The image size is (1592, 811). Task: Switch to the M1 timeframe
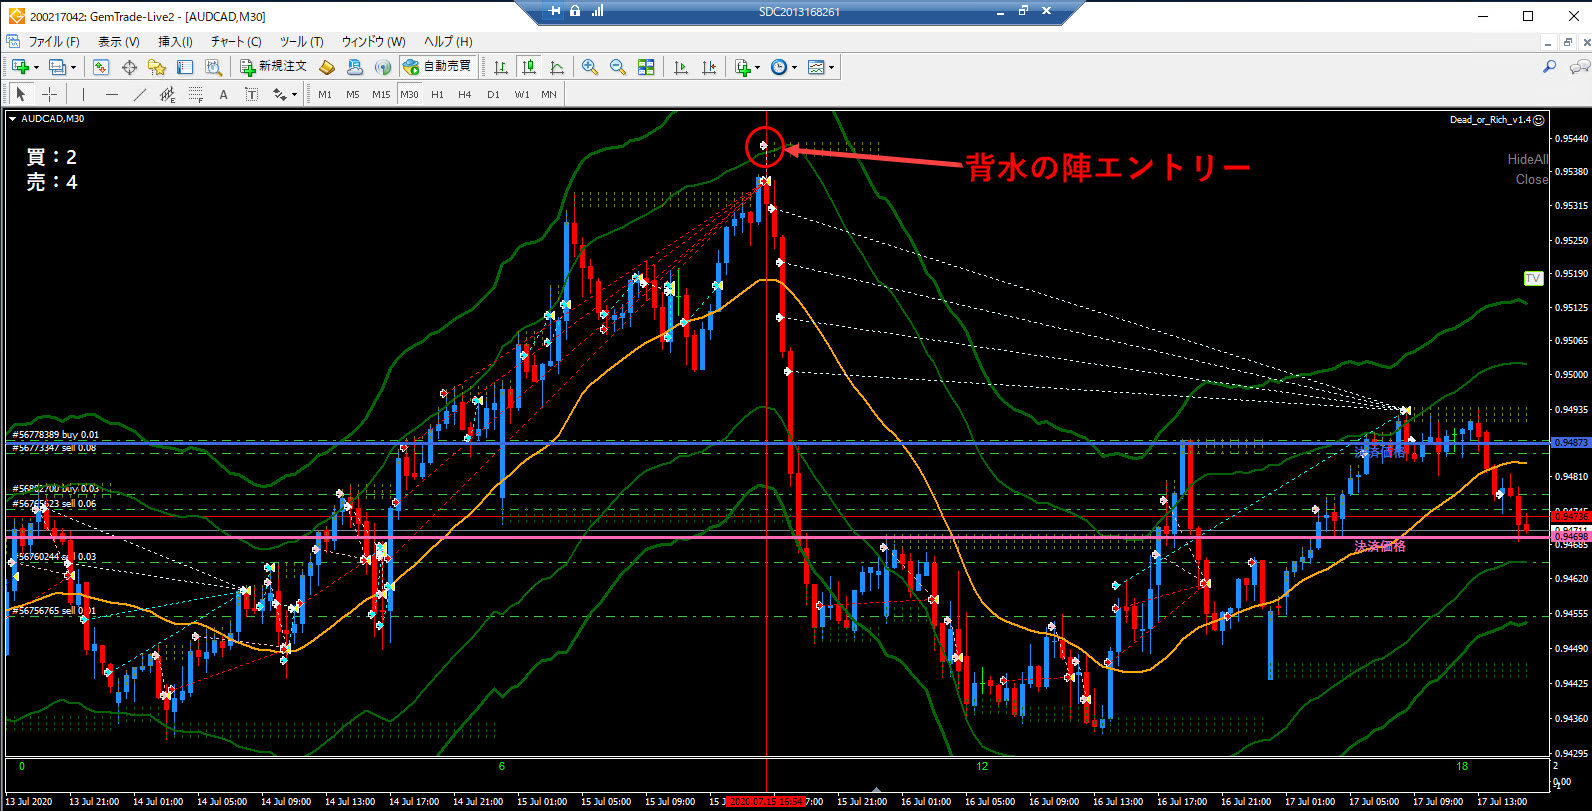tap(325, 94)
